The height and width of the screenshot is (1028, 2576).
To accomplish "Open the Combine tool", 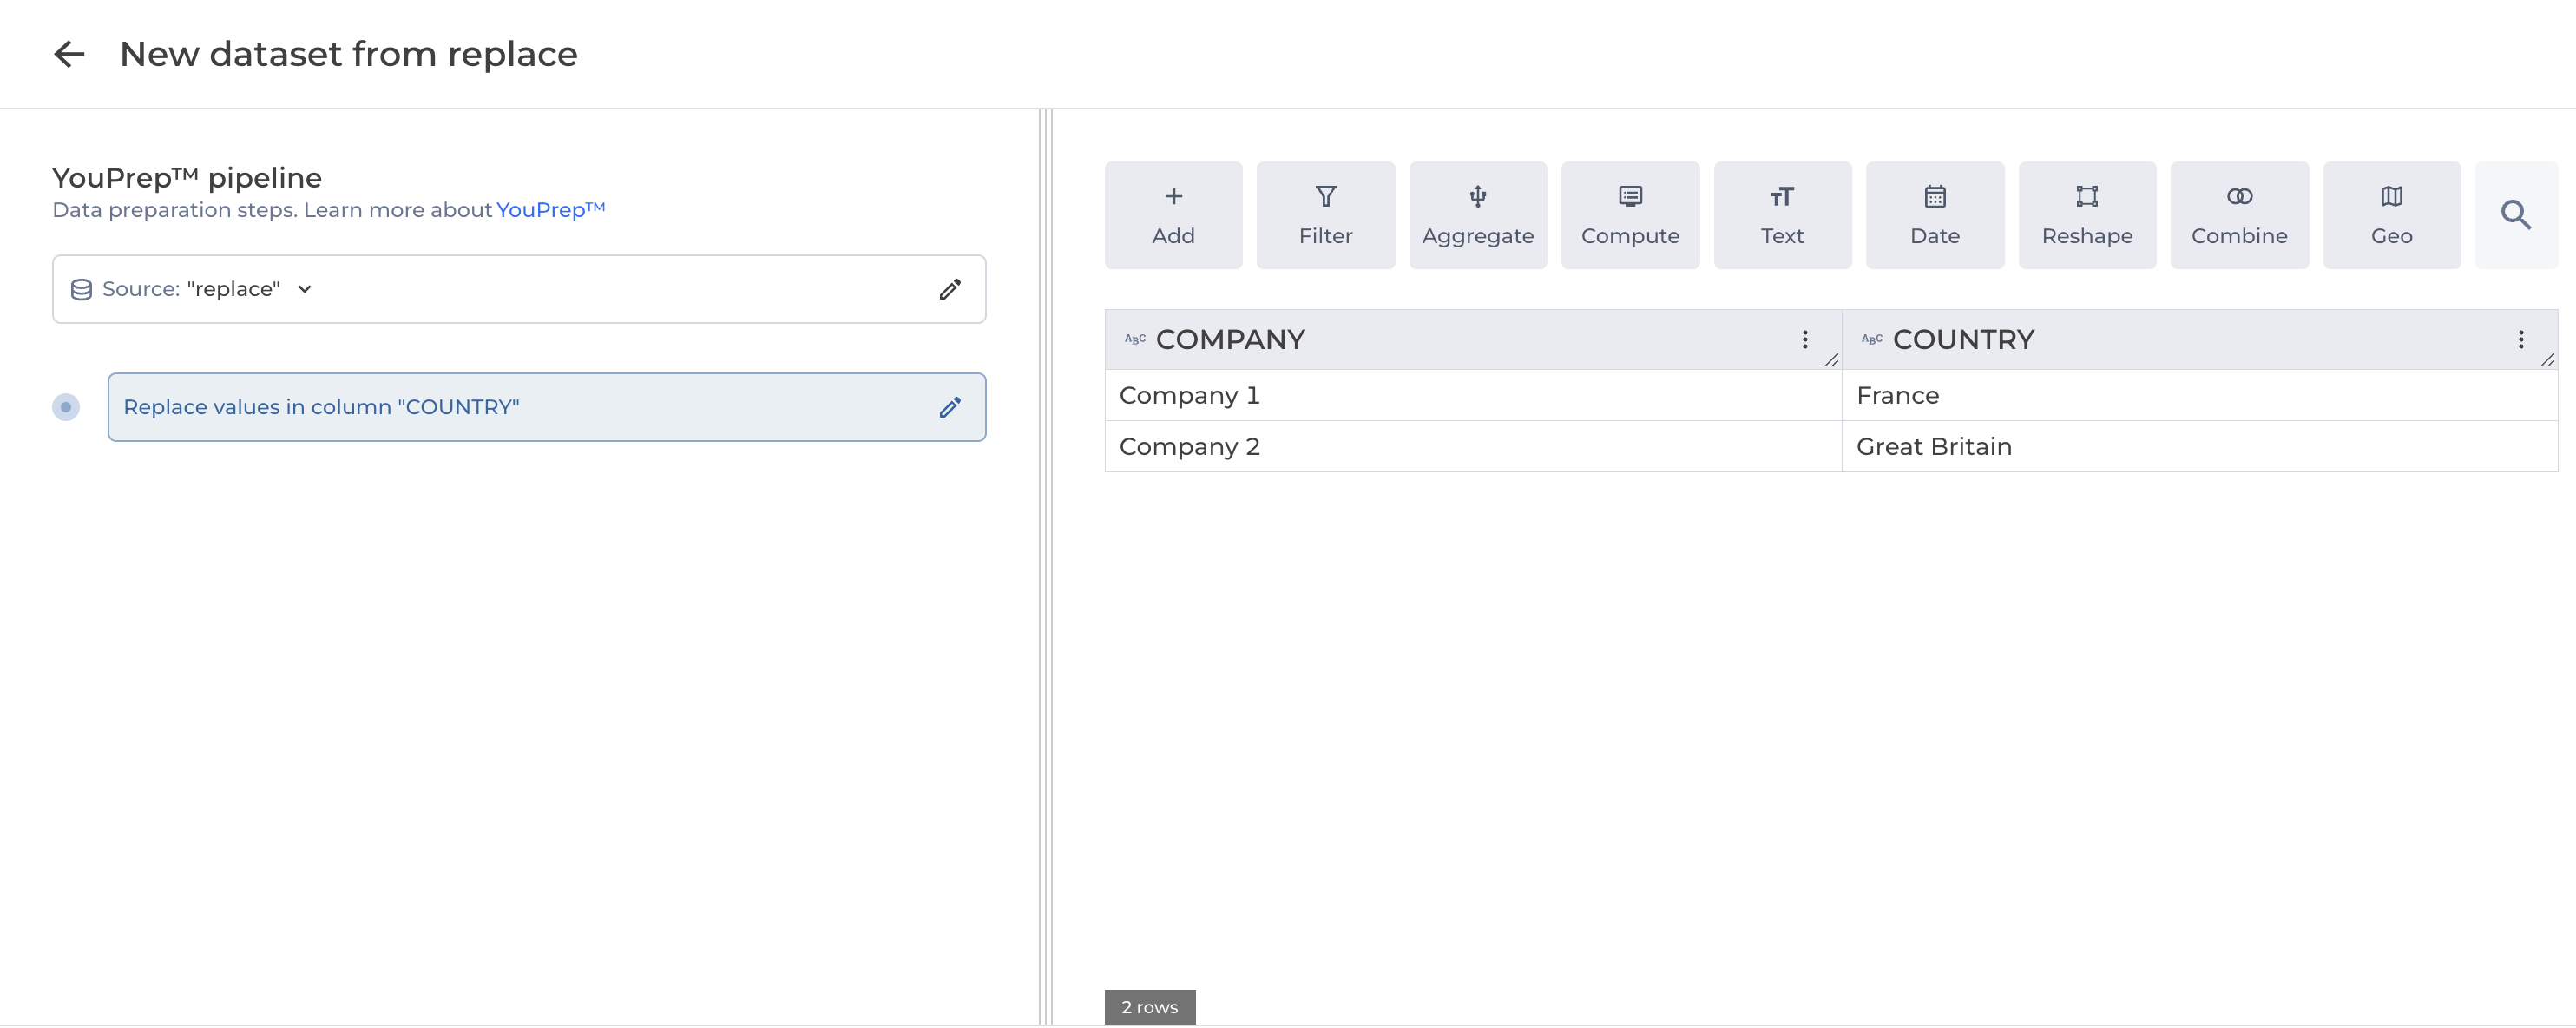I will 2239,215.
